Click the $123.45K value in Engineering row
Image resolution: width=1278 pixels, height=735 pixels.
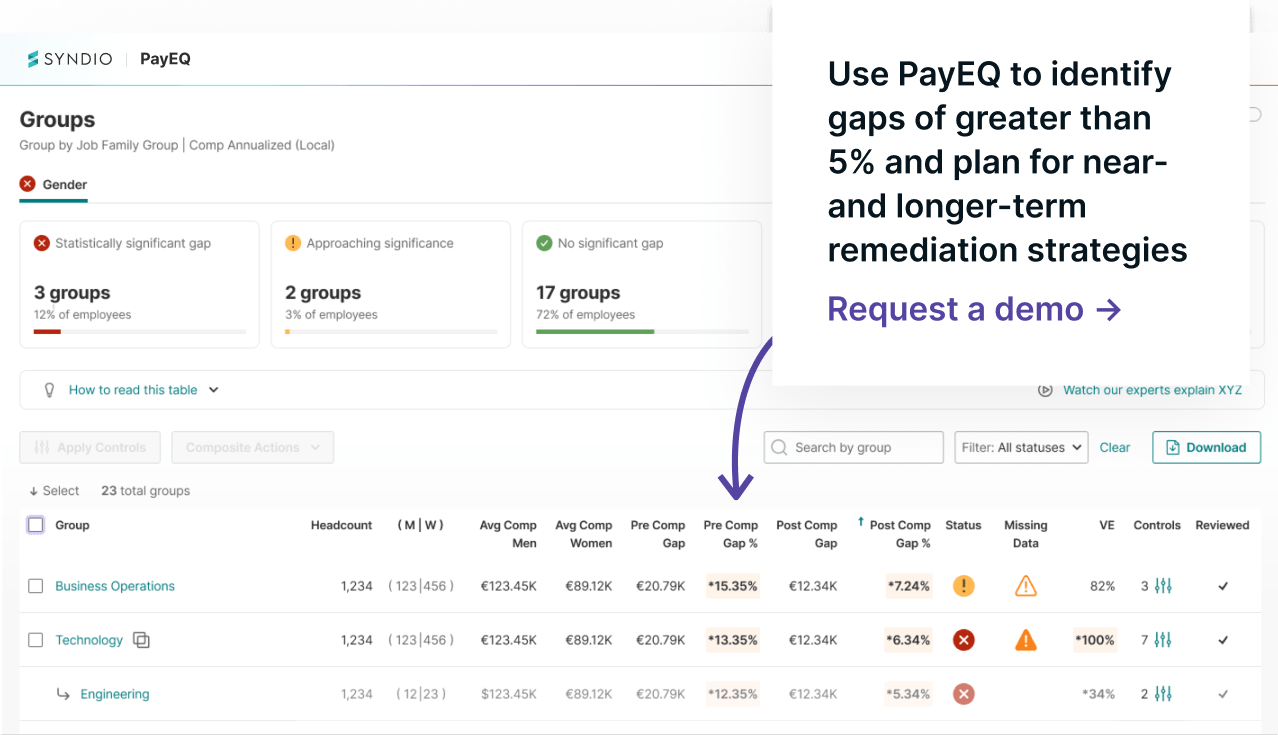point(508,694)
